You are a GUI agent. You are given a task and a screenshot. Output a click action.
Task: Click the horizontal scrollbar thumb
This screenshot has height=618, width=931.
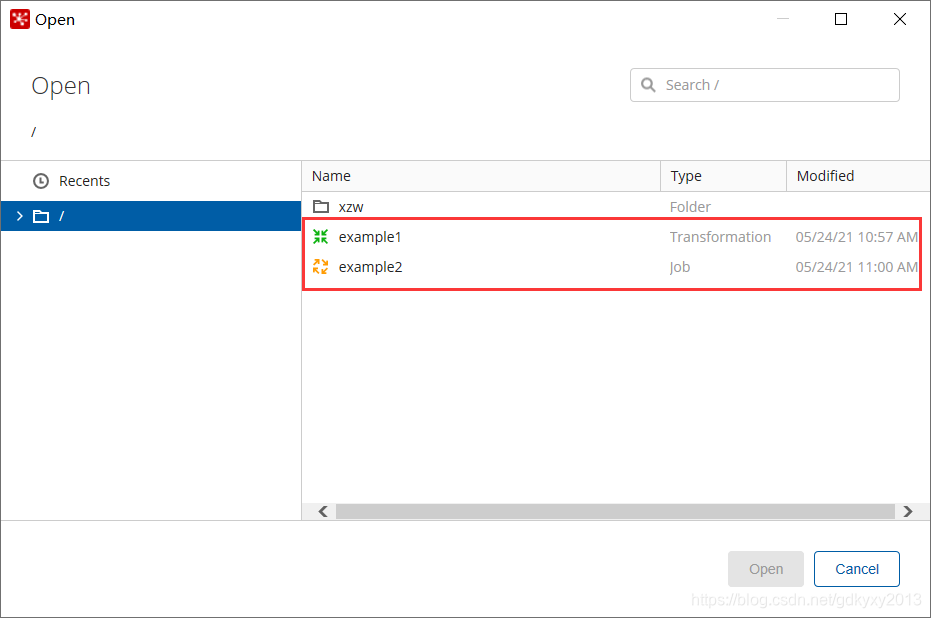615,511
